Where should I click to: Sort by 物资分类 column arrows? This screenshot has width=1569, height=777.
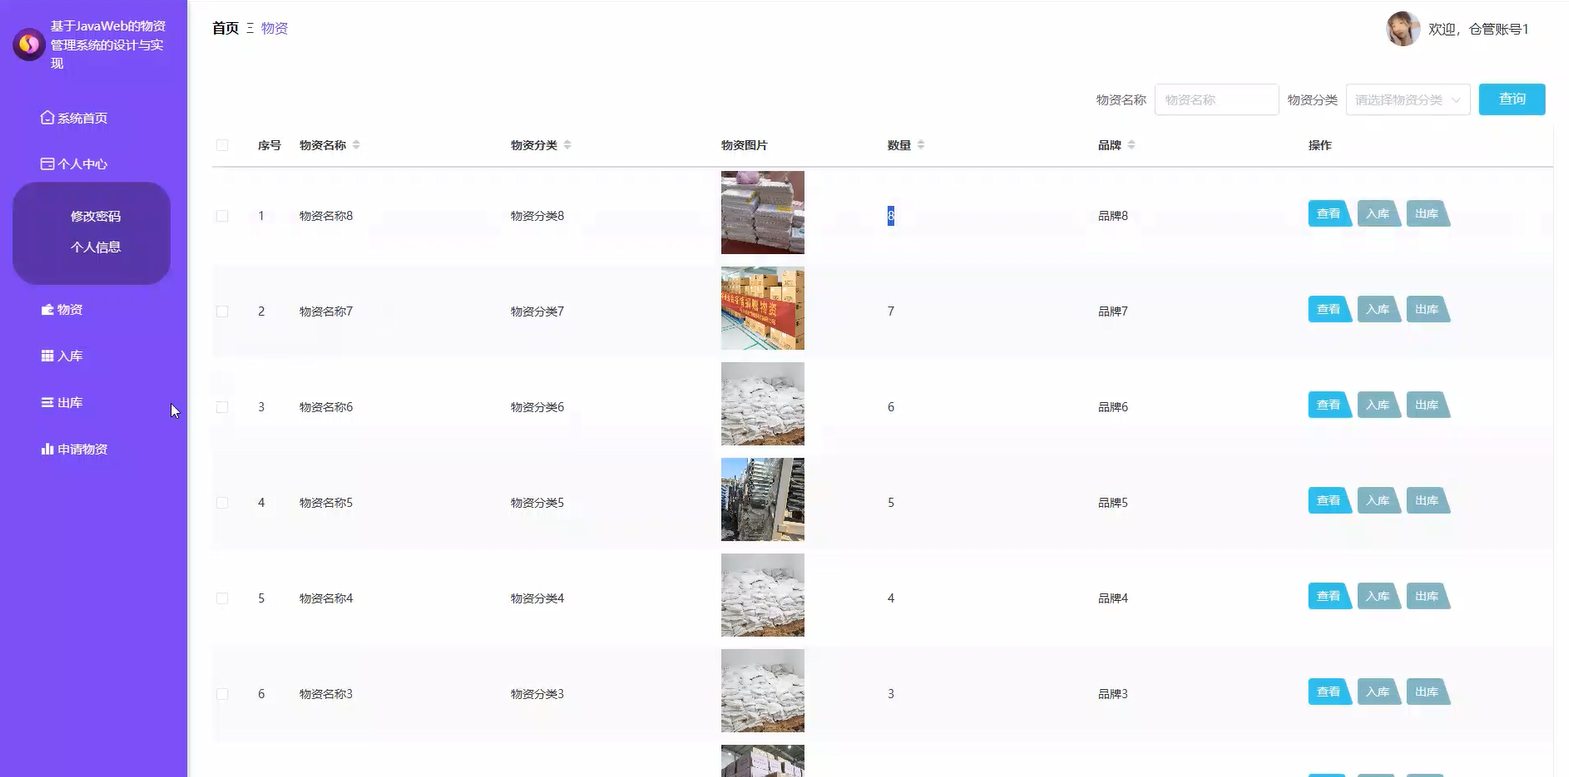click(567, 145)
